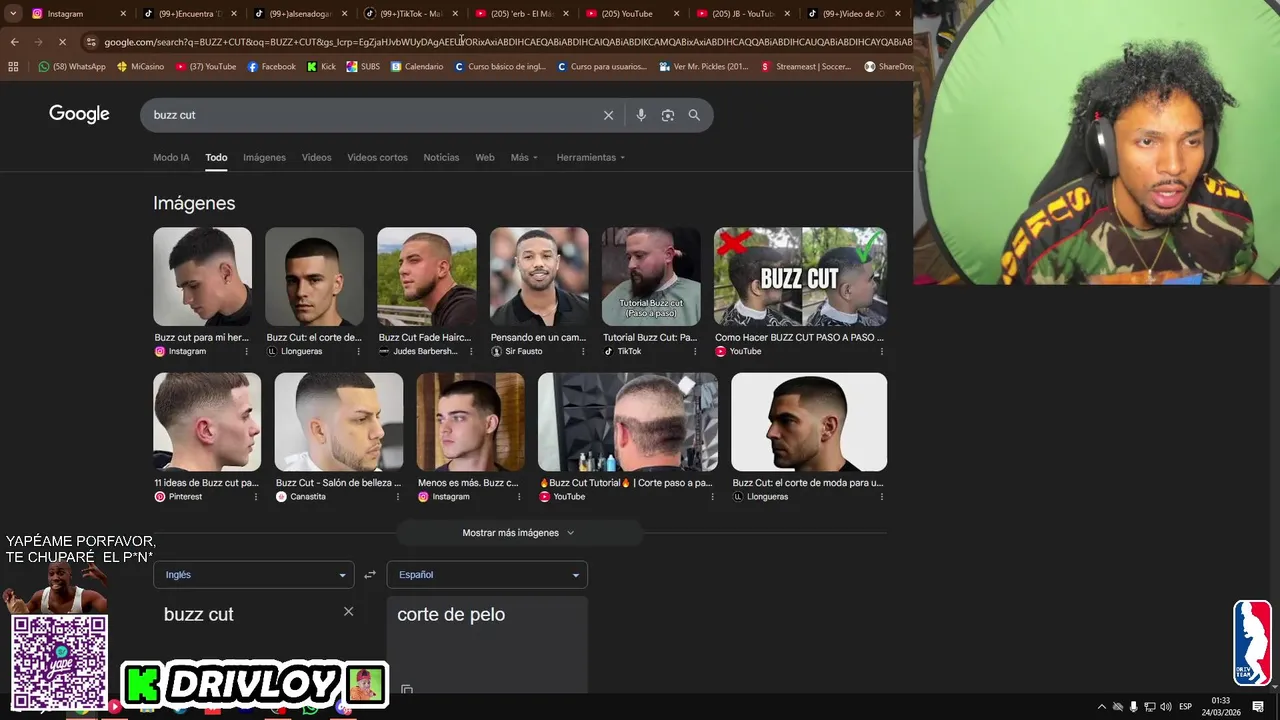Open the Facebook bookmark
Image resolution: width=1280 pixels, height=720 pixels.
[x=271, y=67]
